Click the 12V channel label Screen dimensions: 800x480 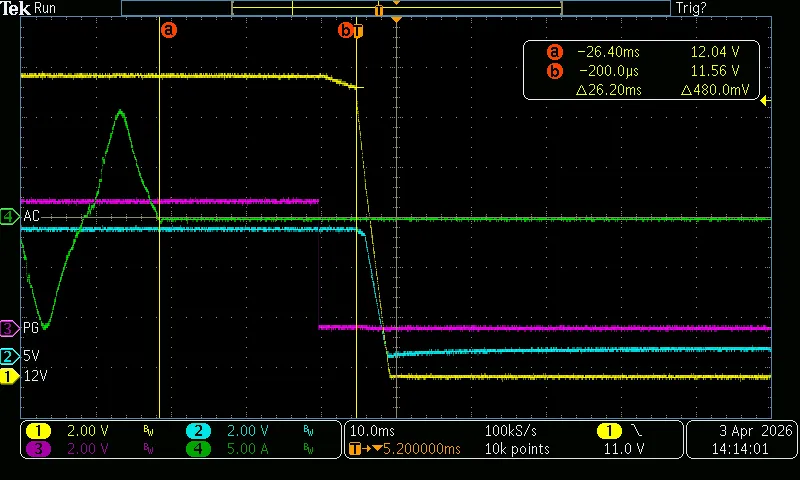point(36,376)
